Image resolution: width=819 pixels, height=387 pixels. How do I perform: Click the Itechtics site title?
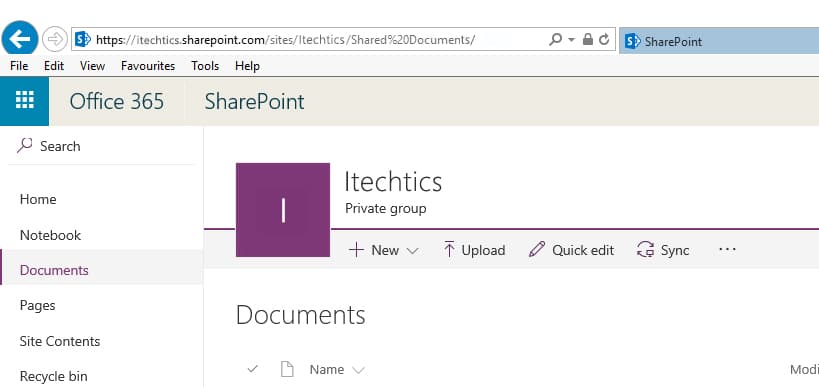tap(393, 182)
